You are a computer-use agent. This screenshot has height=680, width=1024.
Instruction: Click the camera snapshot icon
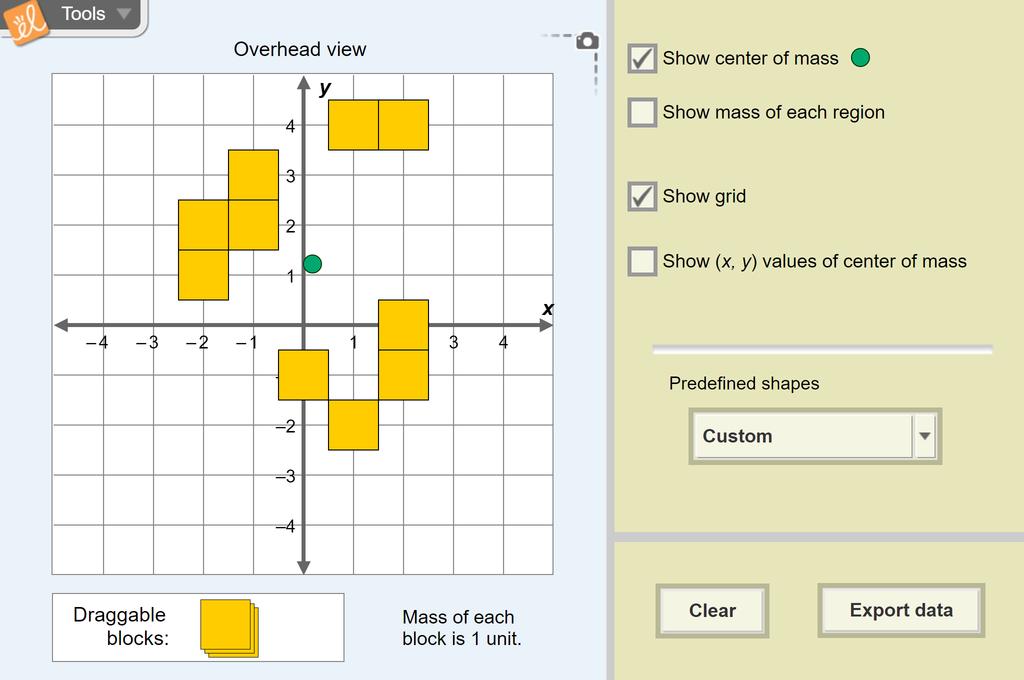pyautogui.click(x=587, y=41)
